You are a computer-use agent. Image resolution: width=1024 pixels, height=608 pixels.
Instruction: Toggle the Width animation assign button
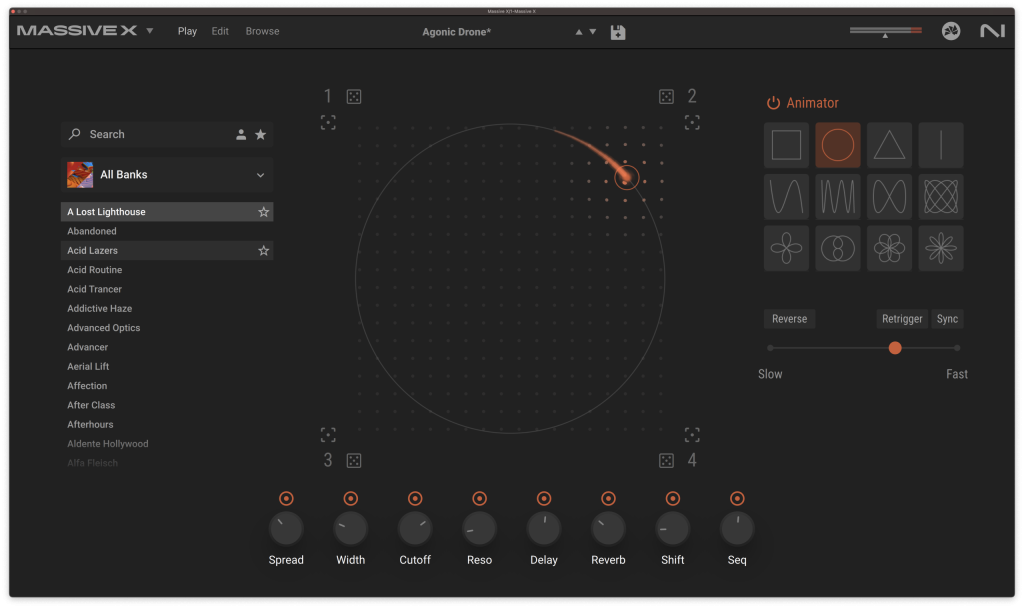point(351,498)
